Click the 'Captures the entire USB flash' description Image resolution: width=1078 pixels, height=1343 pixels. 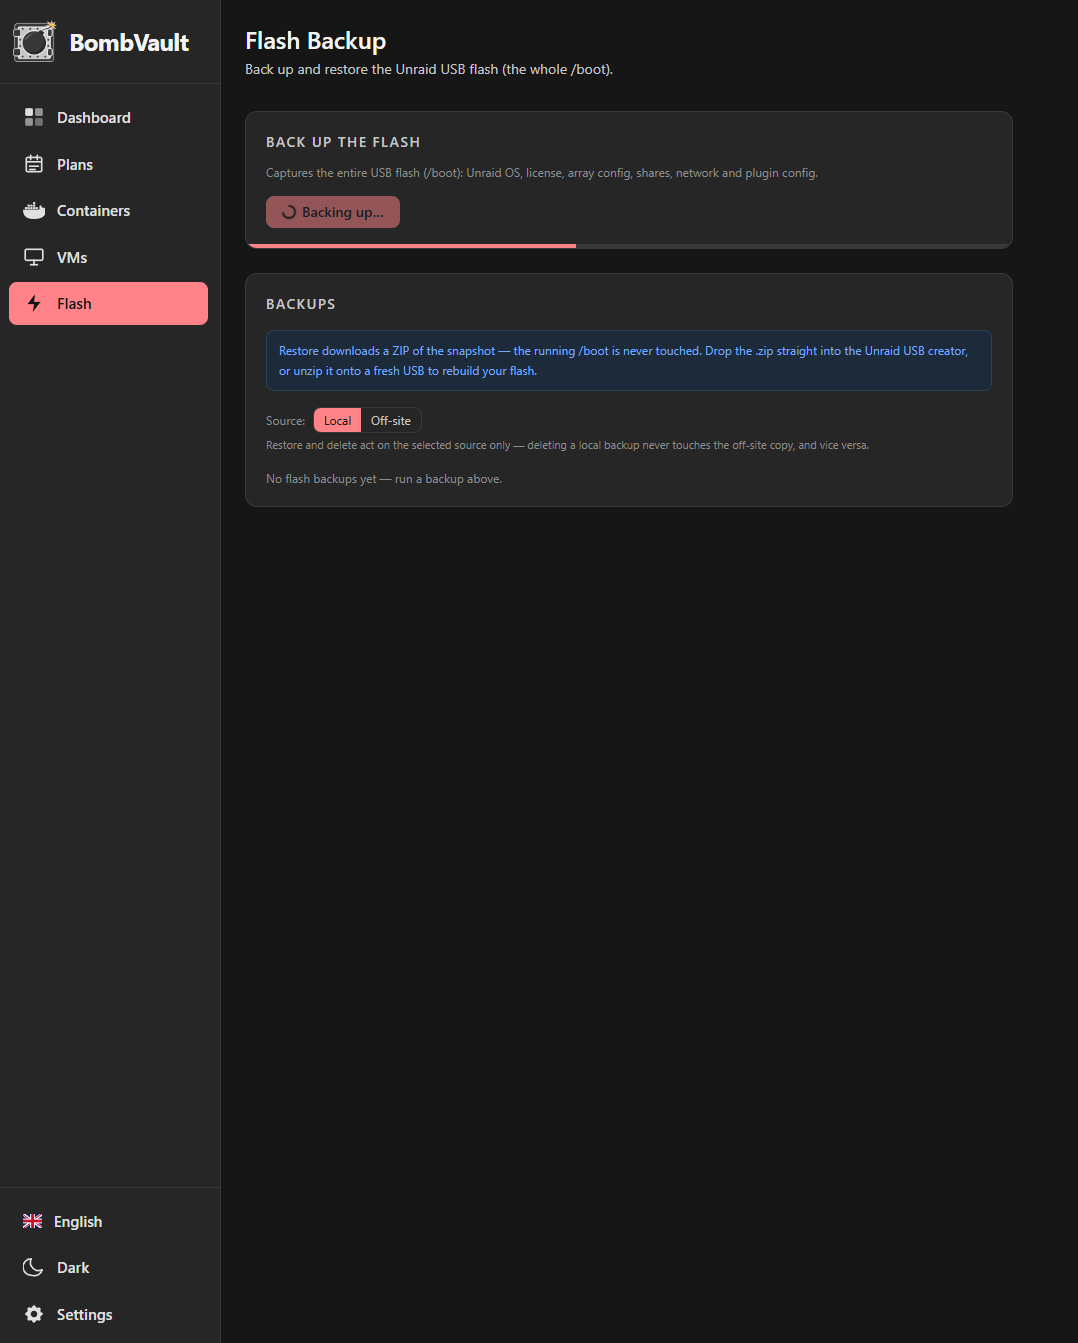point(542,173)
